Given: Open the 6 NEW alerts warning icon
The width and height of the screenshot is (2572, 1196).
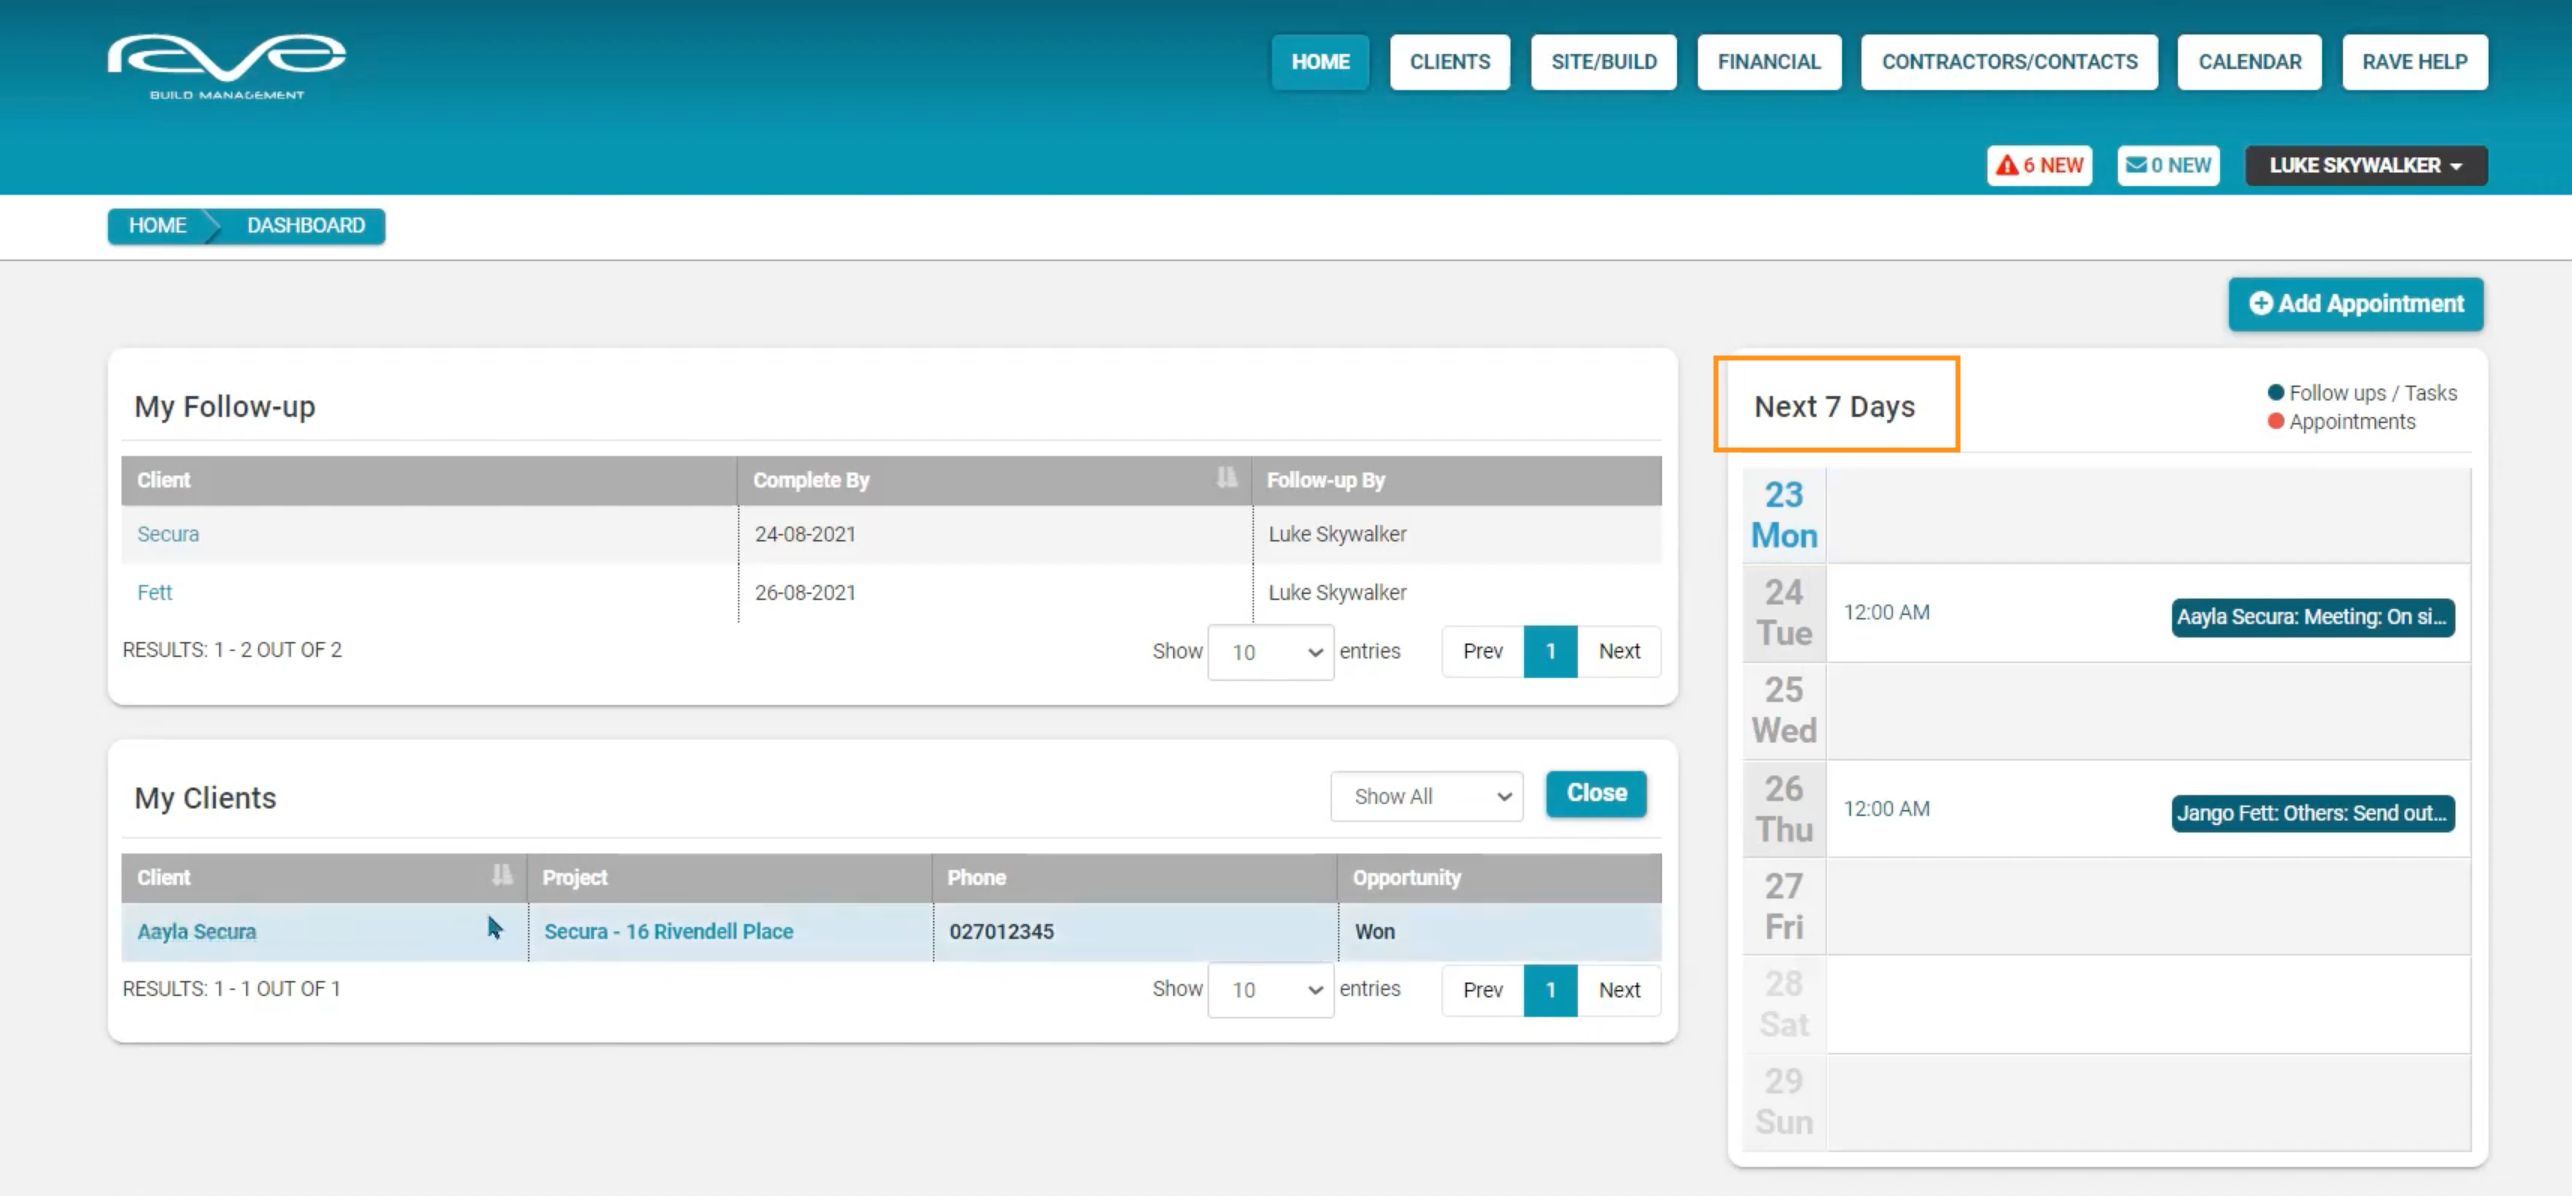Looking at the screenshot, I should pos(2007,166).
